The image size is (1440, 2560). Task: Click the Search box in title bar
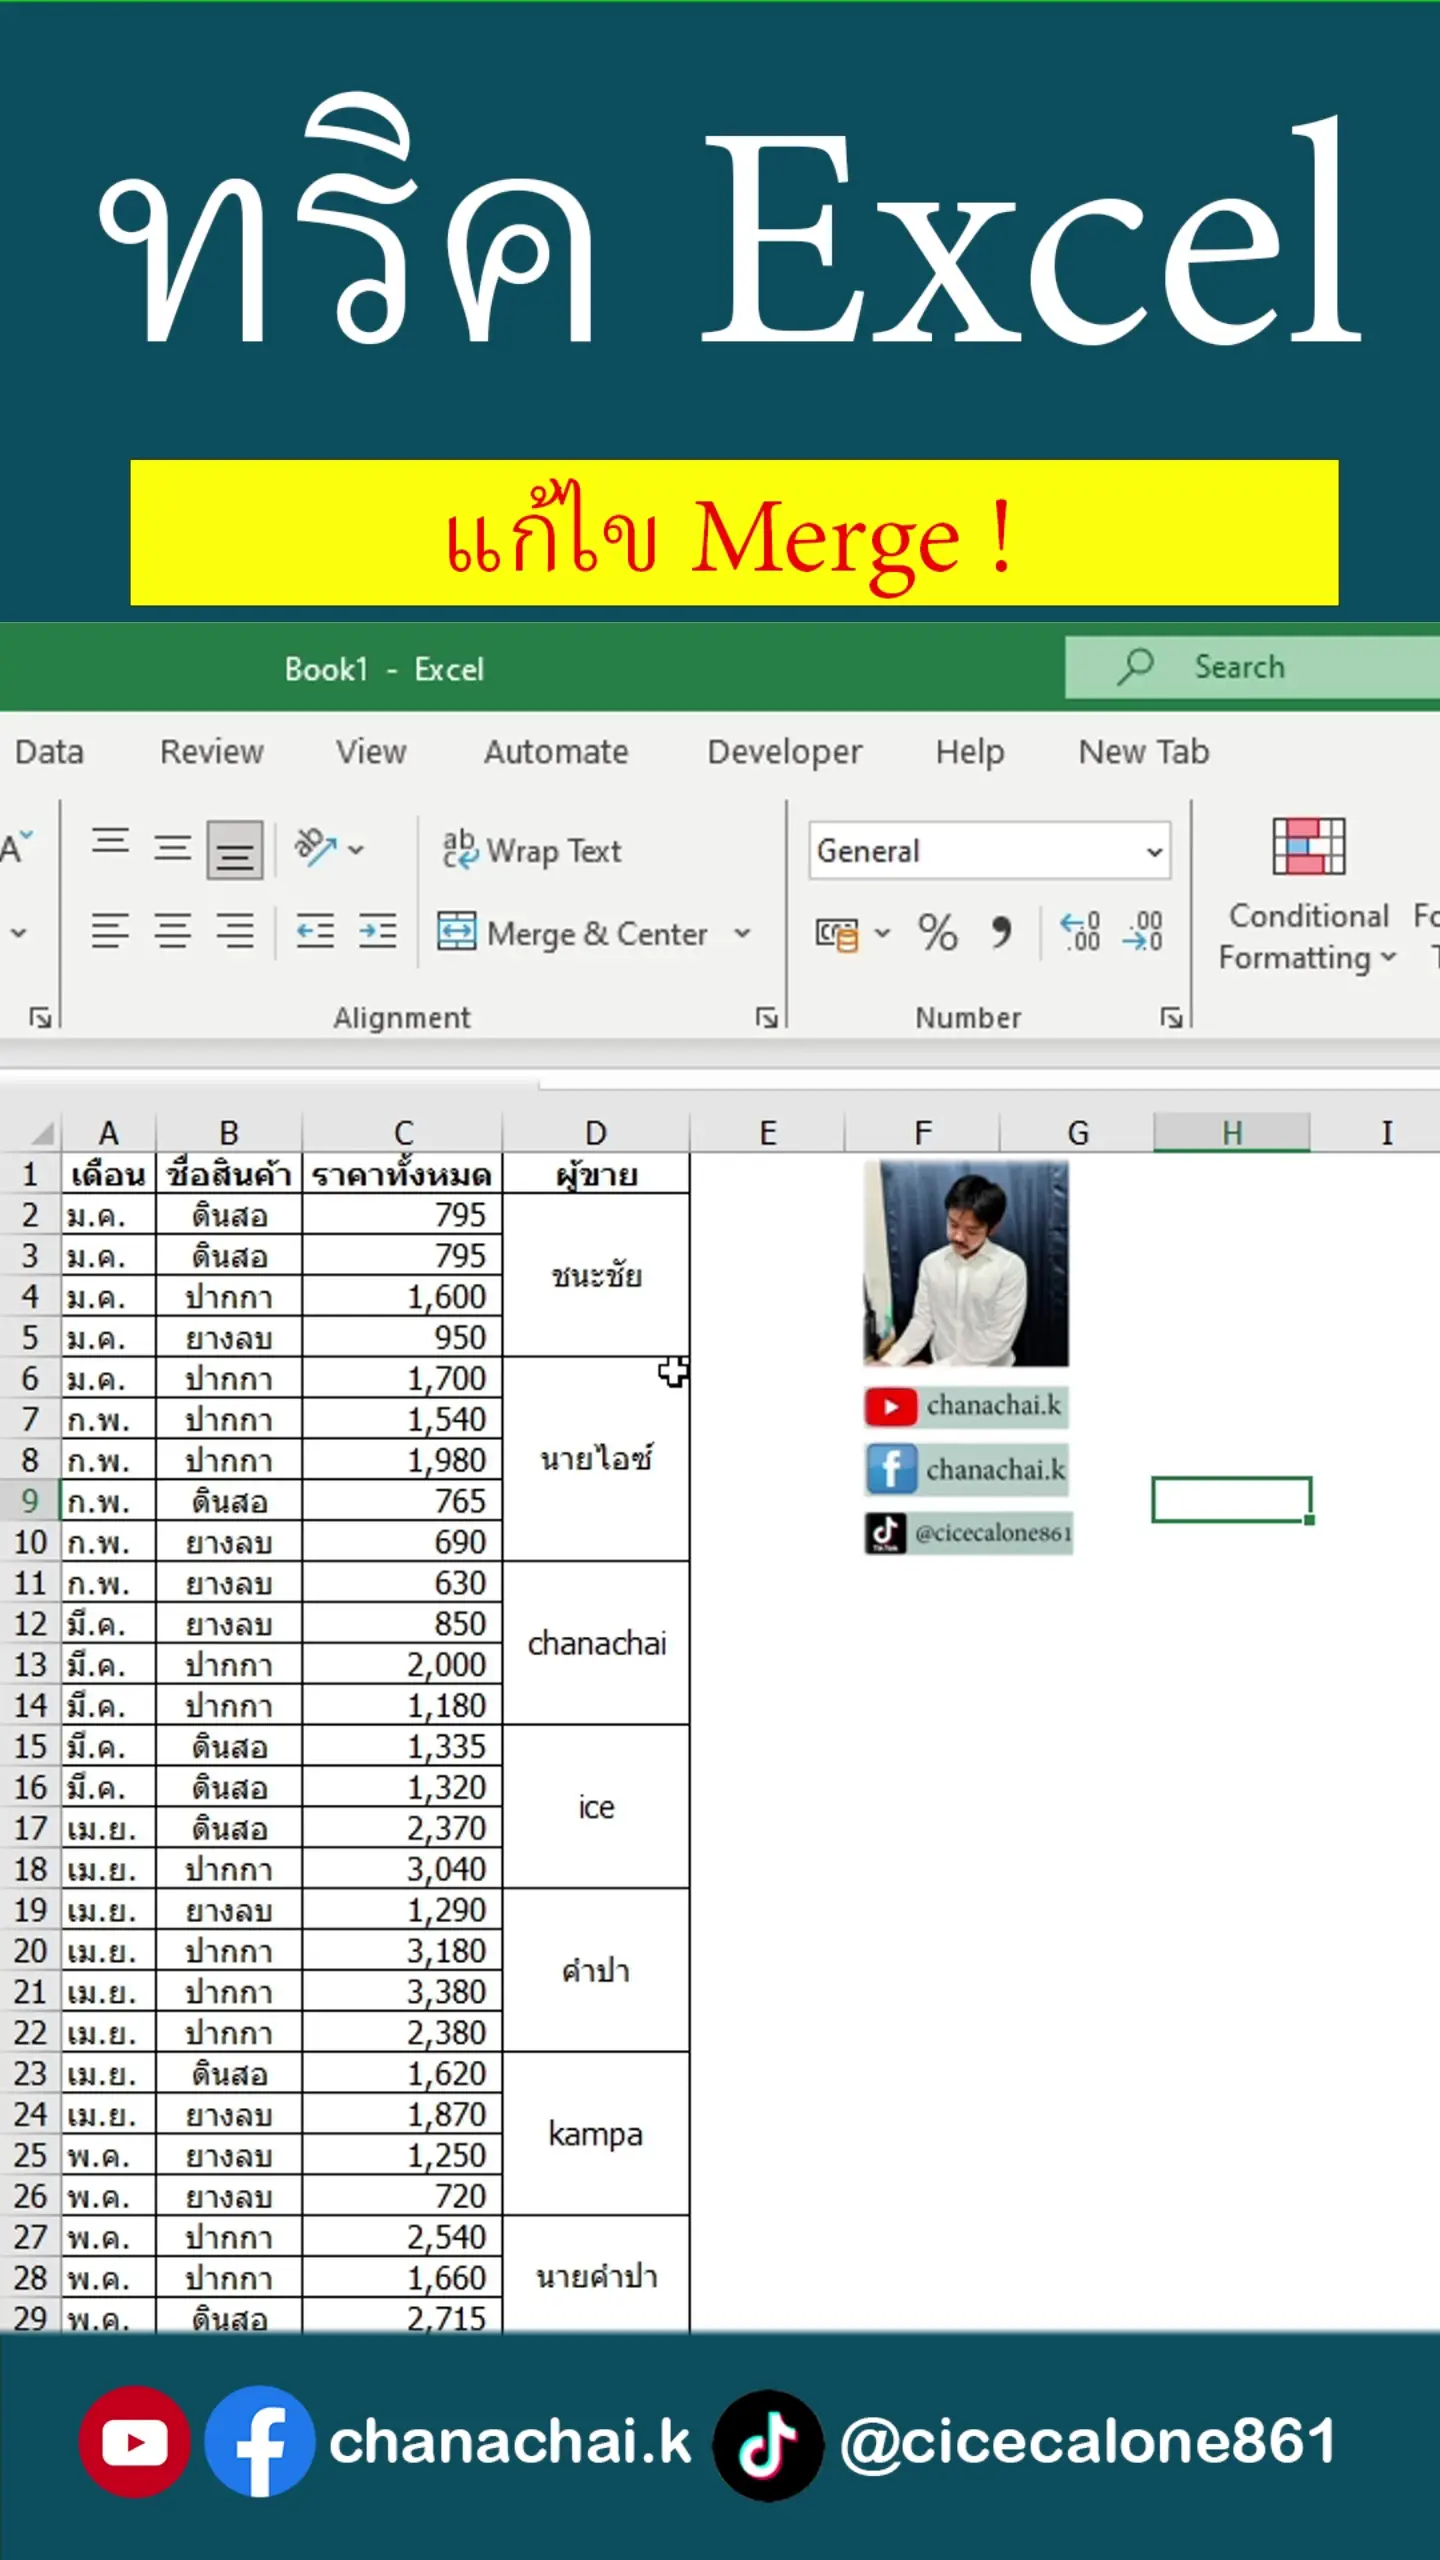pyautogui.click(x=1252, y=667)
